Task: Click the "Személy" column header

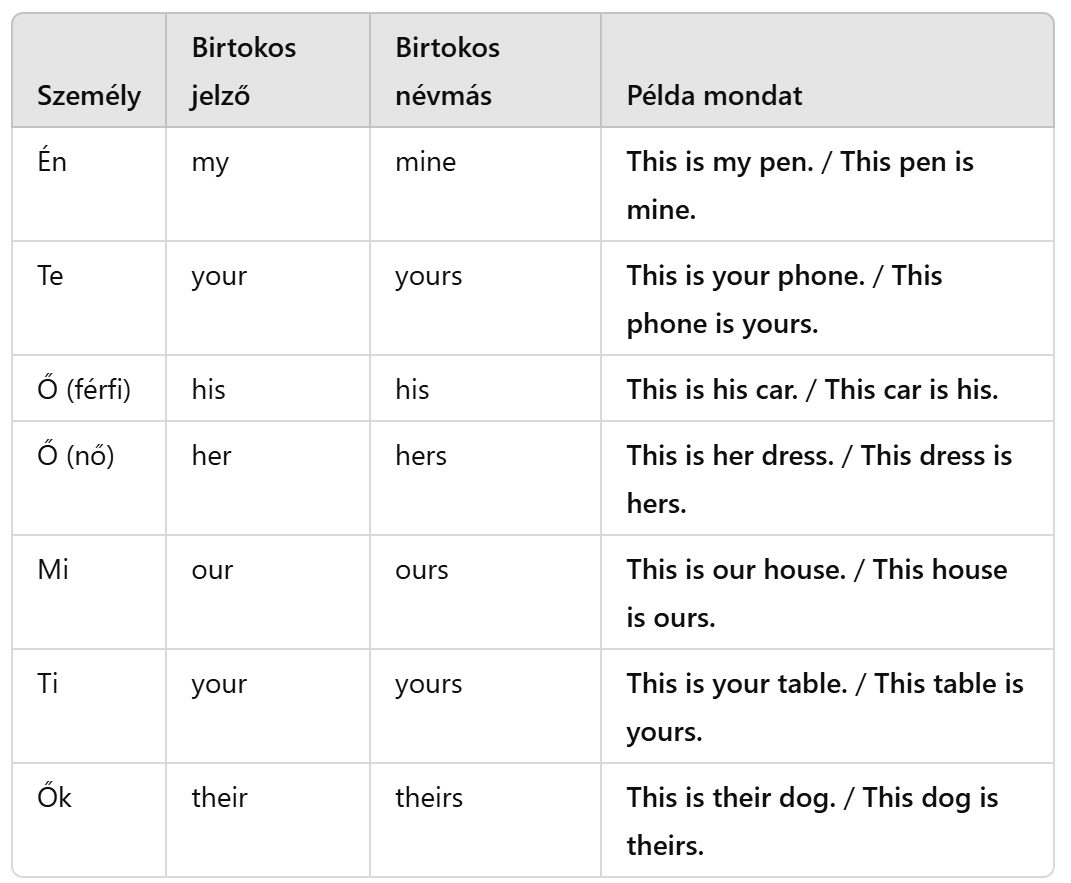Action: coord(89,96)
